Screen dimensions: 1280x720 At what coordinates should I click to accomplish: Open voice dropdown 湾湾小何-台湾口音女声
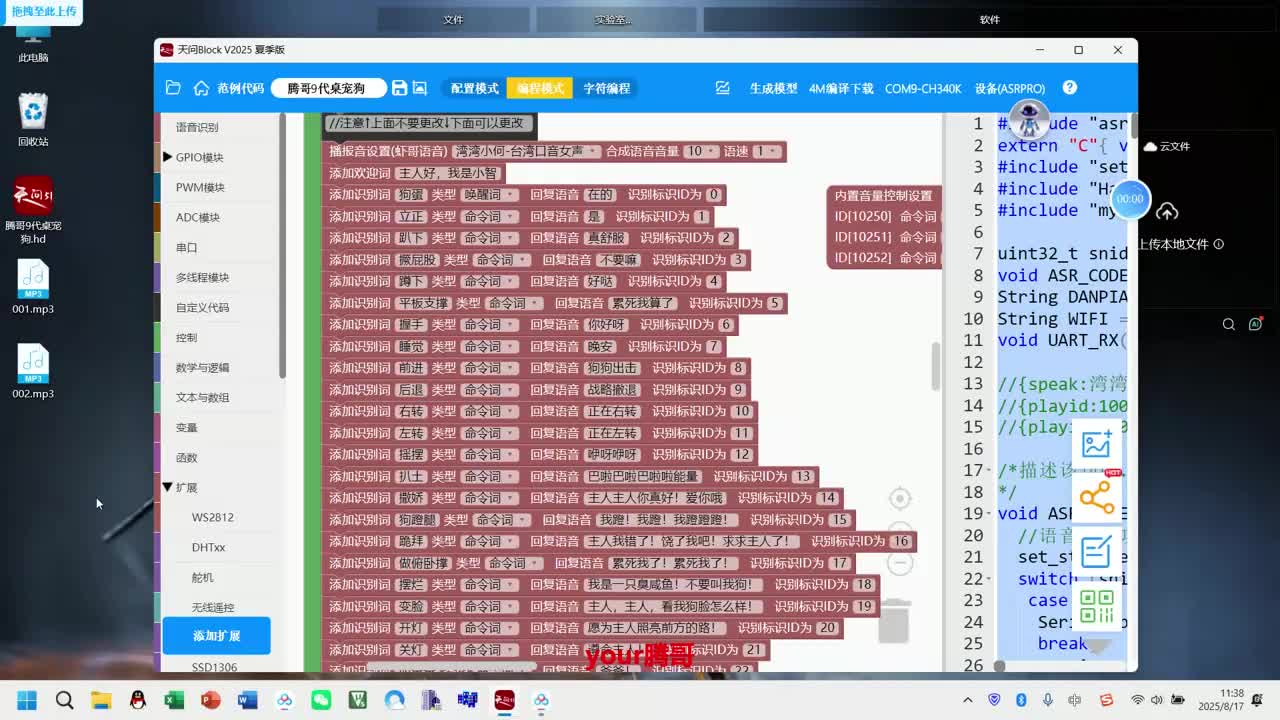(526, 151)
